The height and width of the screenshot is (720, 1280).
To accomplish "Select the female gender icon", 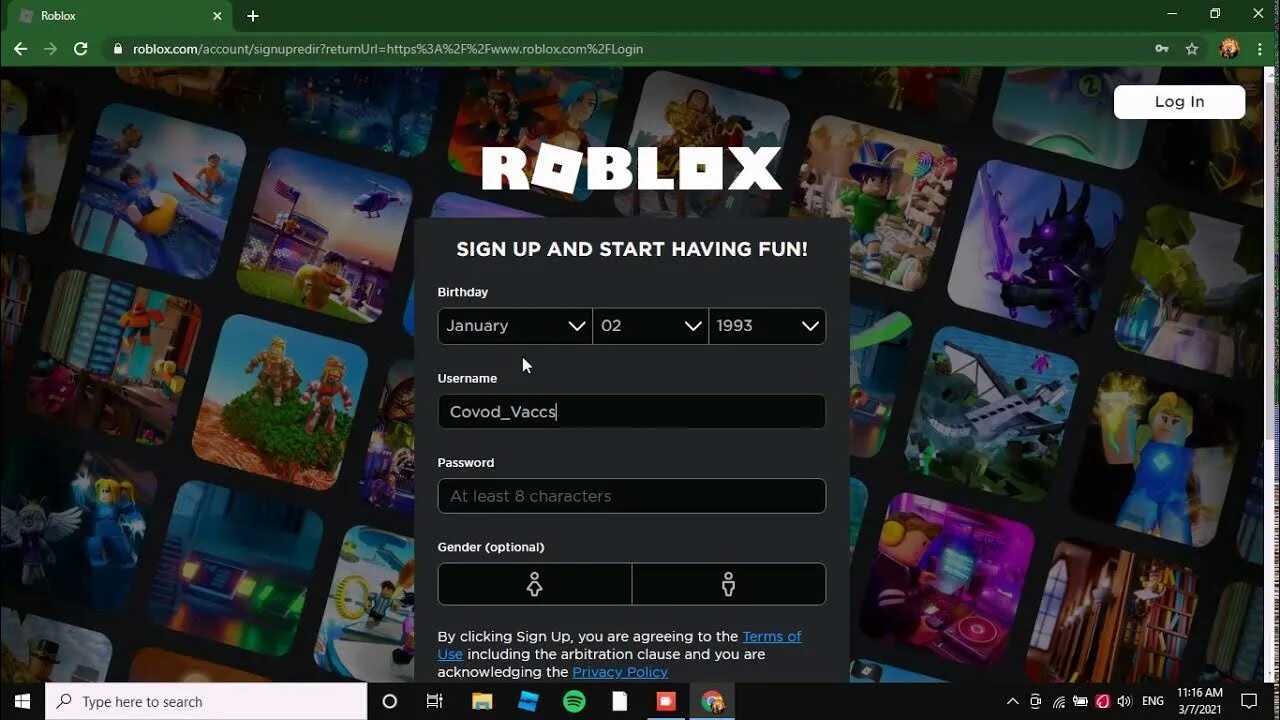I will point(535,584).
